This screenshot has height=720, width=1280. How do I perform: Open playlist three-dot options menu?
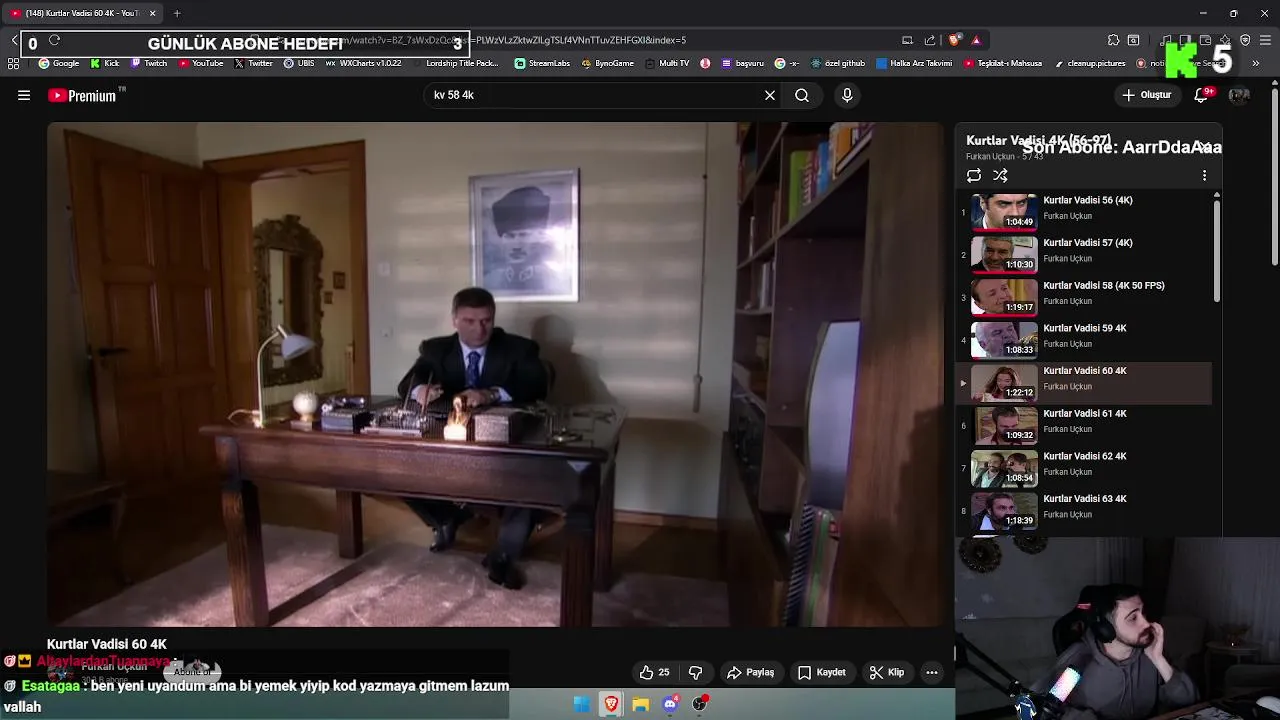coord(1204,175)
